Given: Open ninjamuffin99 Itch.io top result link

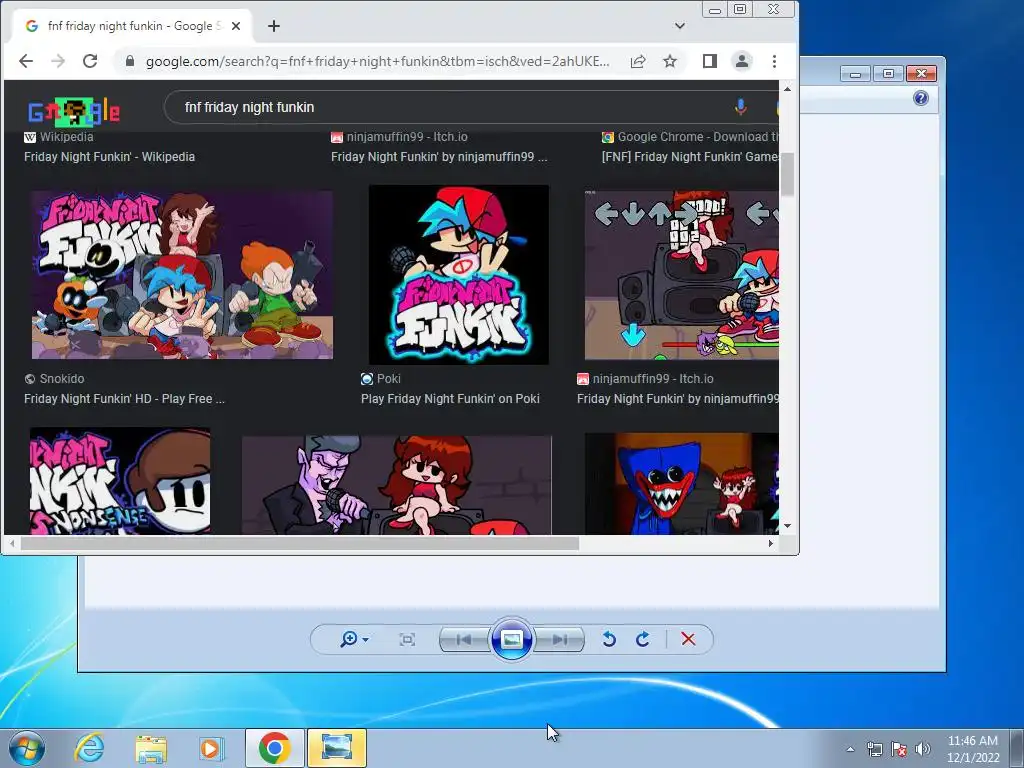Looking at the screenshot, I should pos(439,157).
